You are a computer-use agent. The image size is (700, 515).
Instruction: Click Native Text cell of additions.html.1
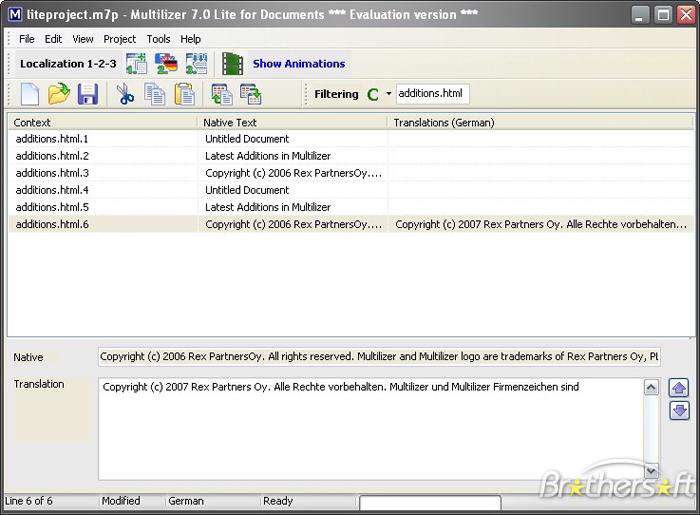pyautogui.click(x=292, y=139)
